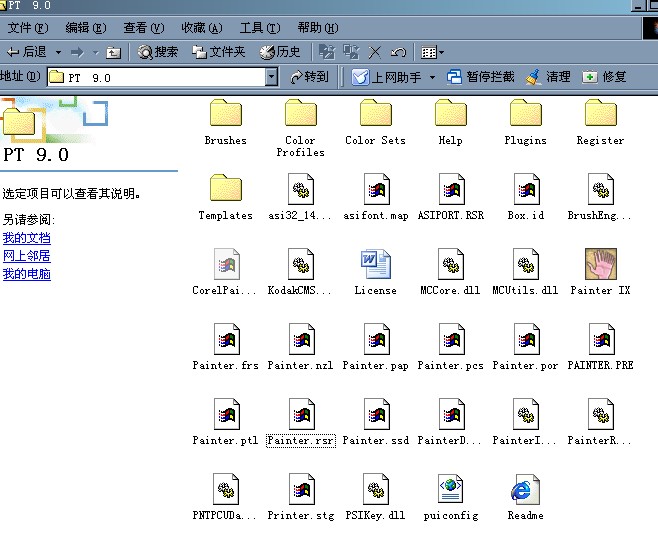Open the 编辑(E) menu
The height and width of the screenshot is (546, 658).
[x=86, y=28]
